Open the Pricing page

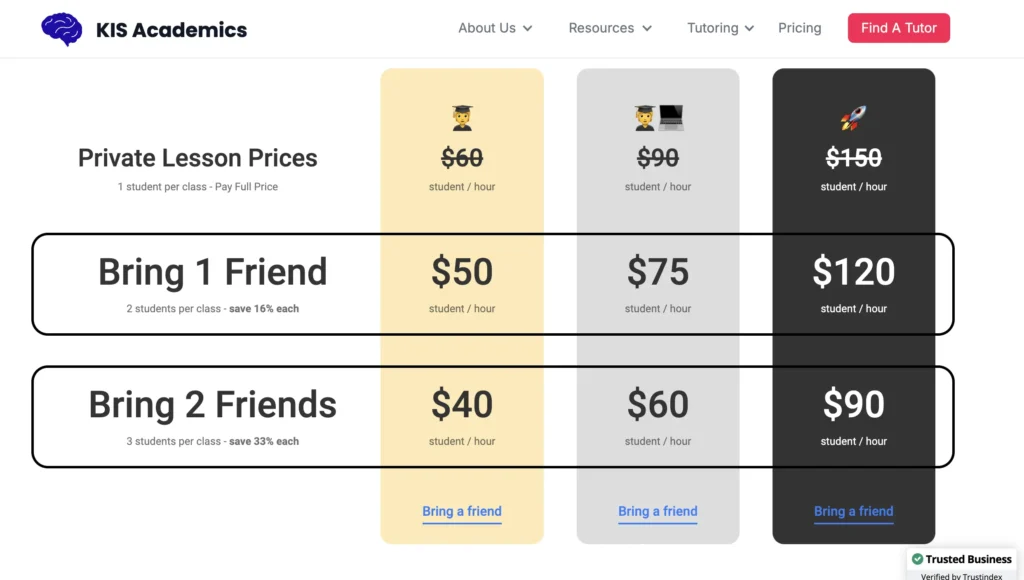tap(799, 28)
